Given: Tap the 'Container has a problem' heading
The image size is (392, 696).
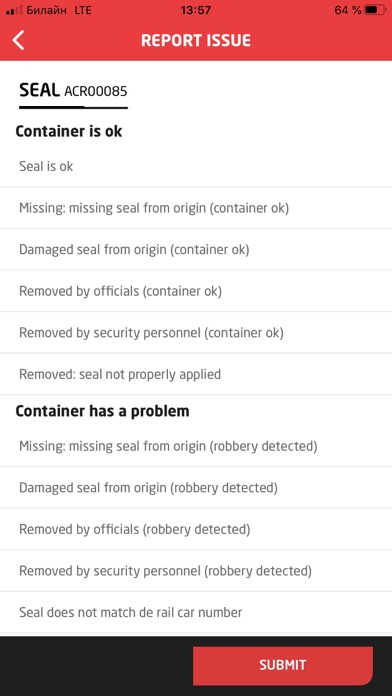Looking at the screenshot, I should coord(103,411).
